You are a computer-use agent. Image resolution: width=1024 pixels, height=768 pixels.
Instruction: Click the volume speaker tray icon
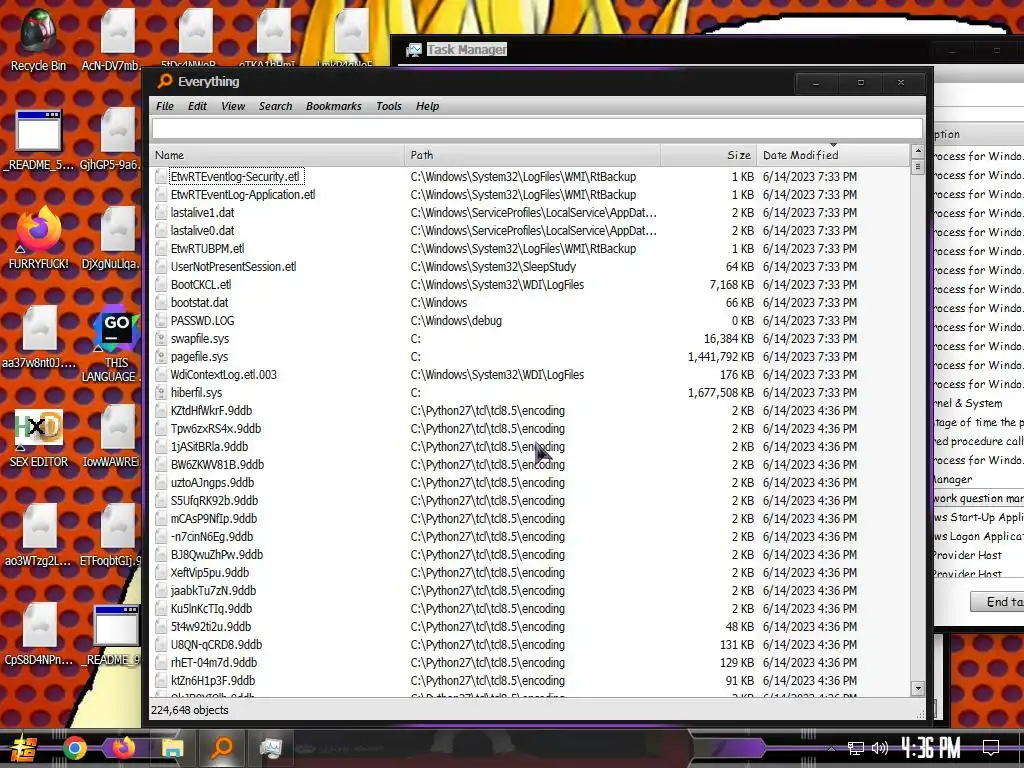[x=880, y=748]
